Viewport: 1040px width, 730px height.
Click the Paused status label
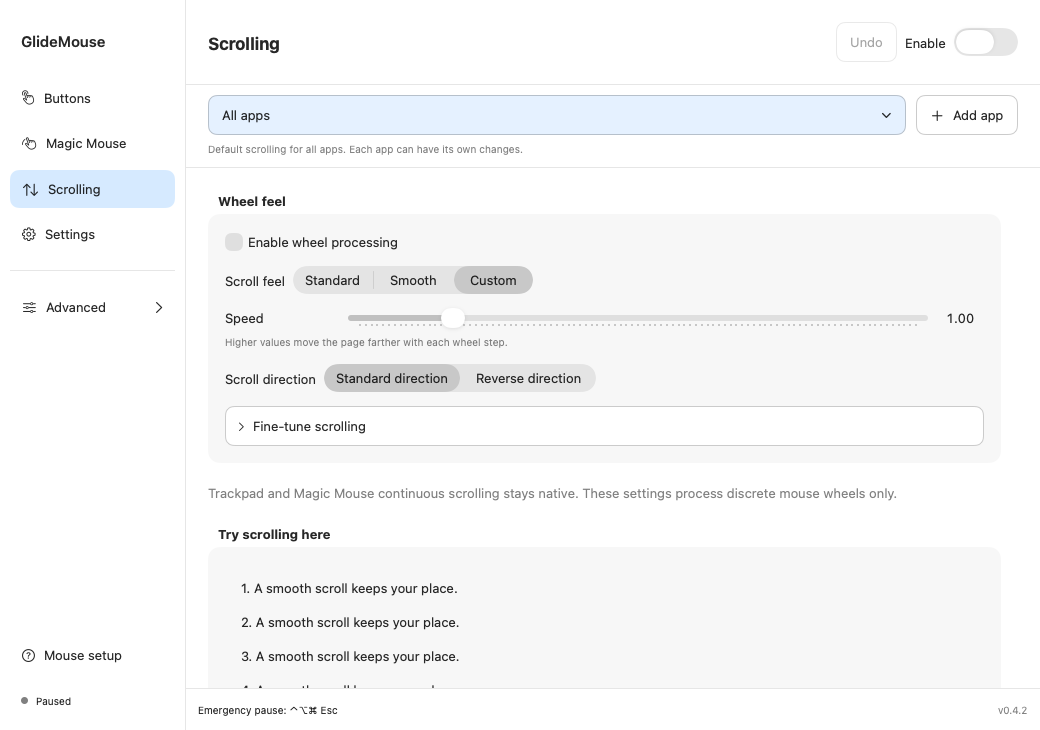click(x=53, y=701)
